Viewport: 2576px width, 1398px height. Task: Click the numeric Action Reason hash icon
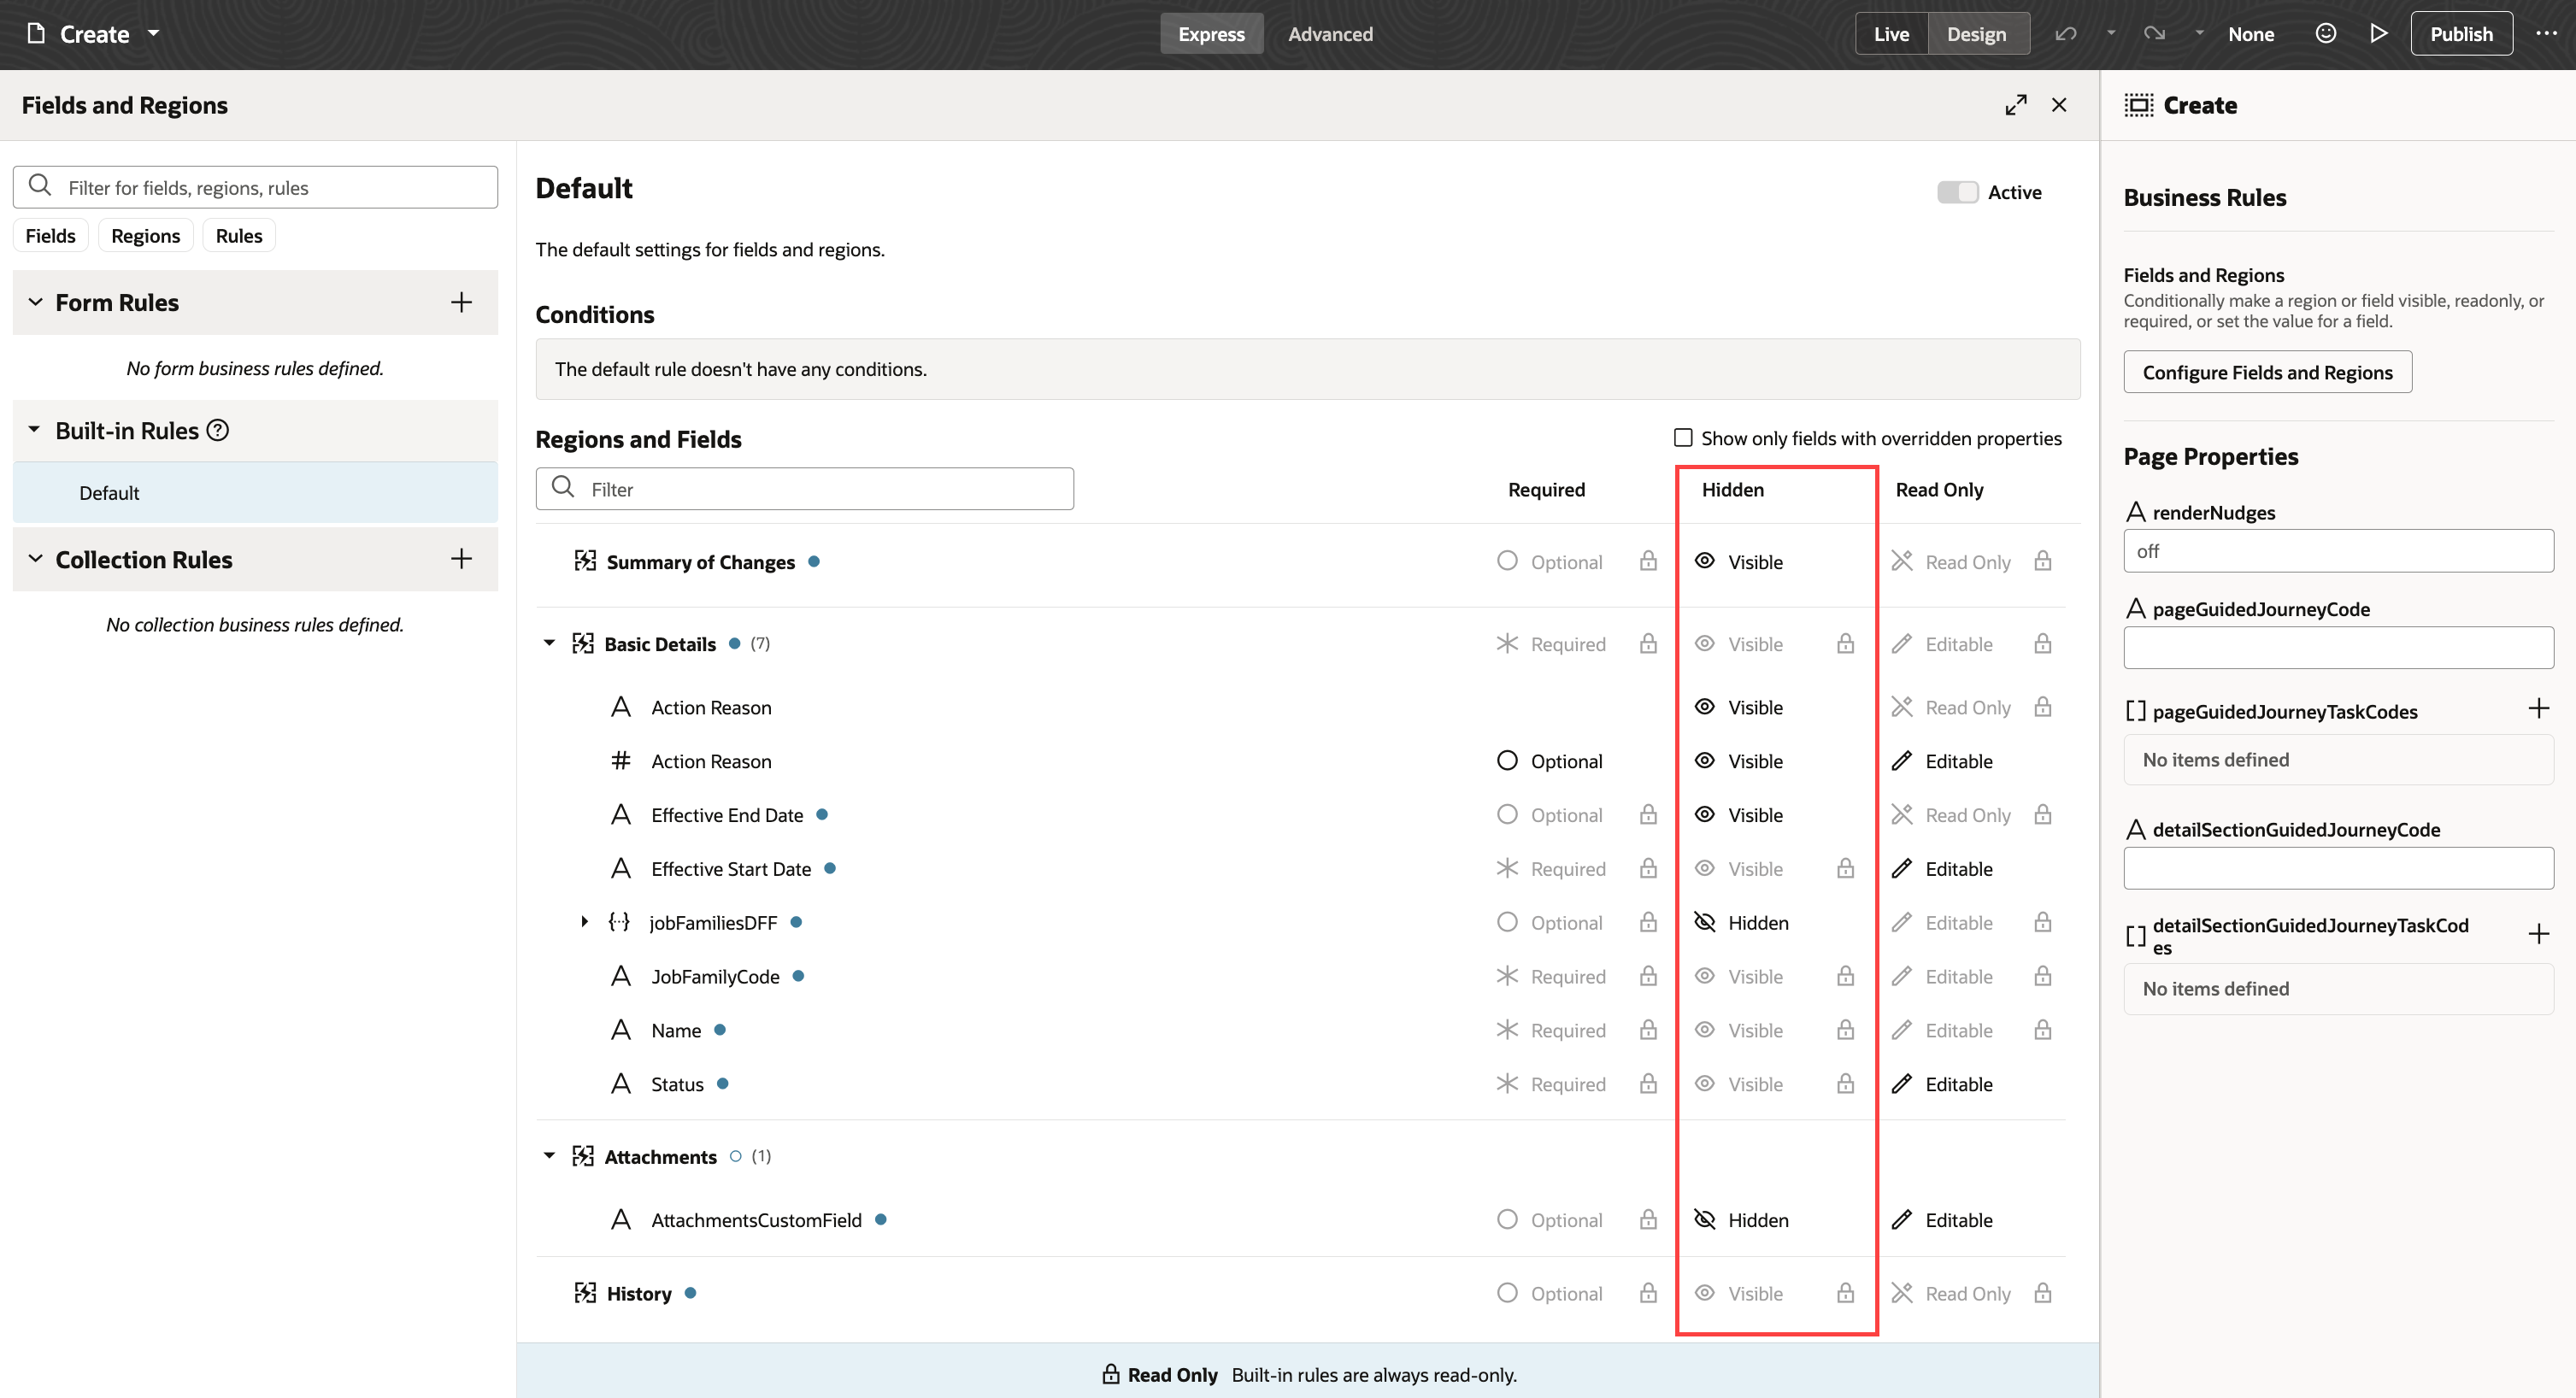pyautogui.click(x=621, y=761)
